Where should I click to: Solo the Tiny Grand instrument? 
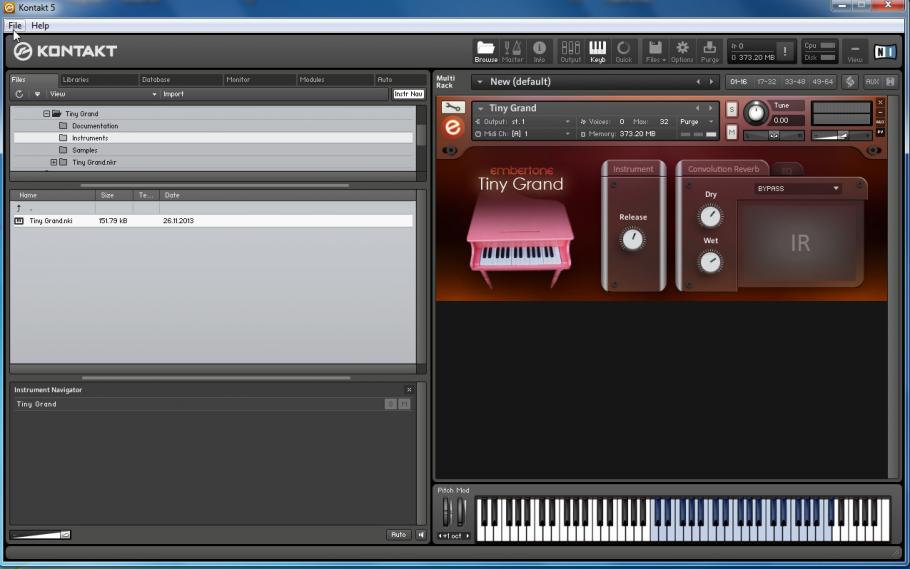[x=731, y=109]
